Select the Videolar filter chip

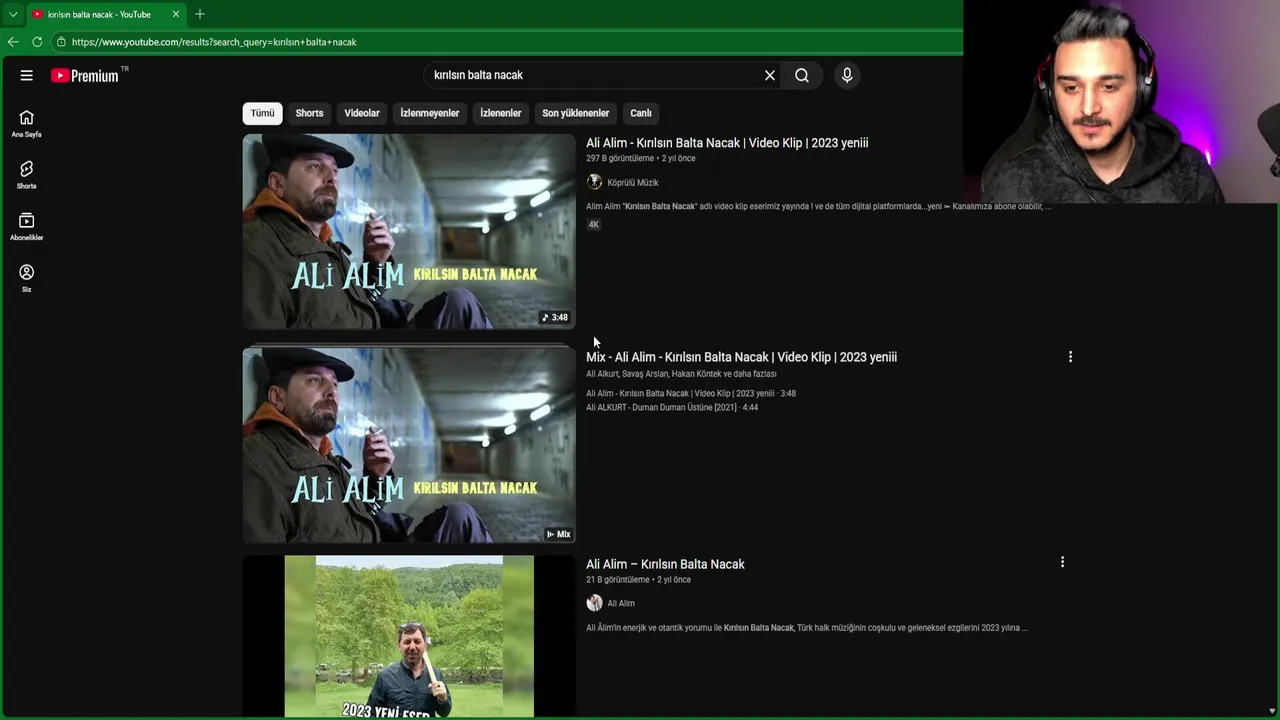pos(362,113)
